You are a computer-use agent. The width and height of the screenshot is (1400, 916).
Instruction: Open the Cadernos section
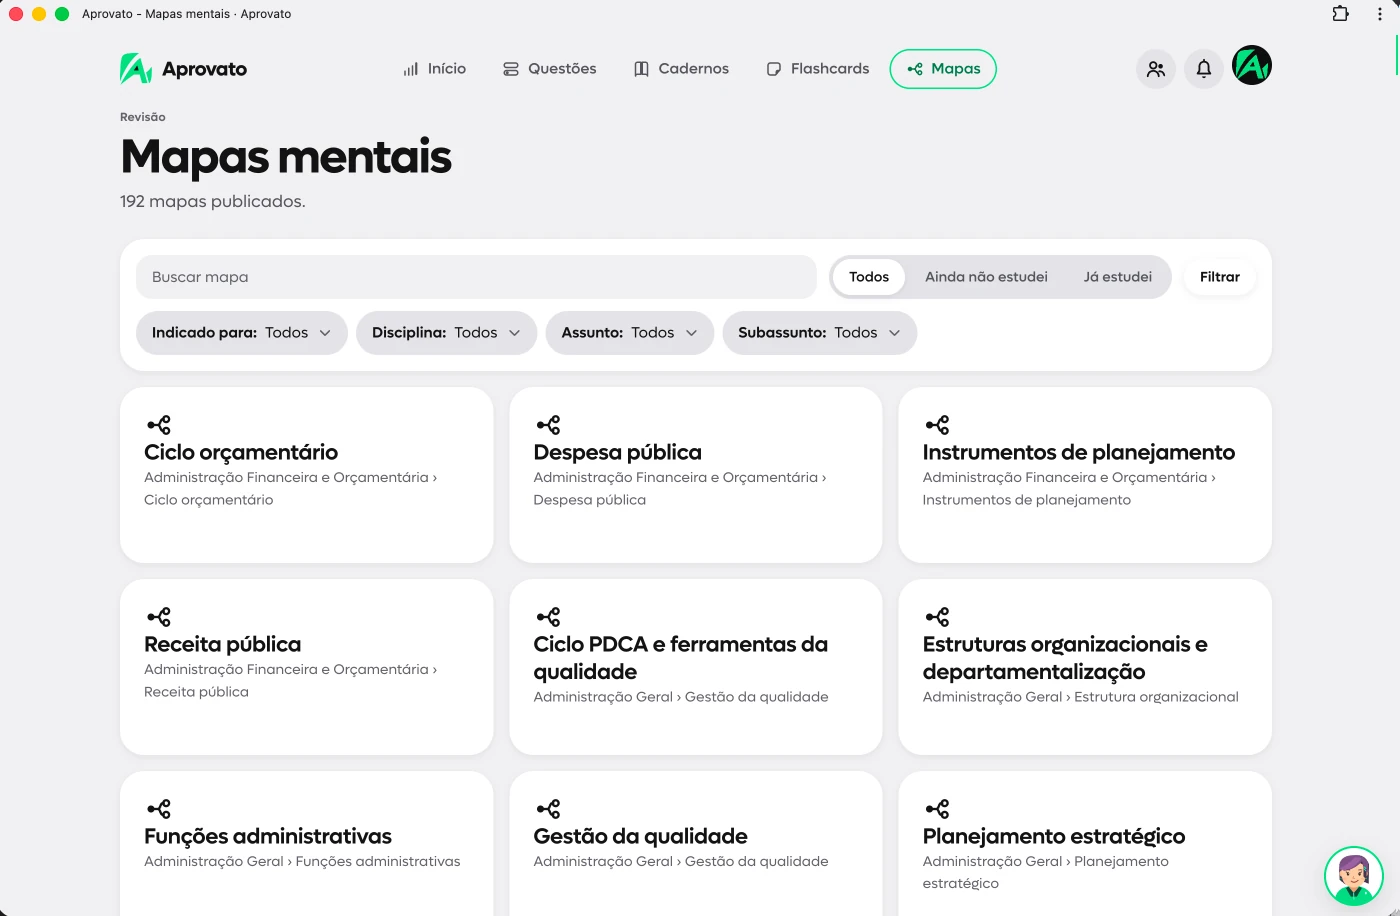[681, 69]
